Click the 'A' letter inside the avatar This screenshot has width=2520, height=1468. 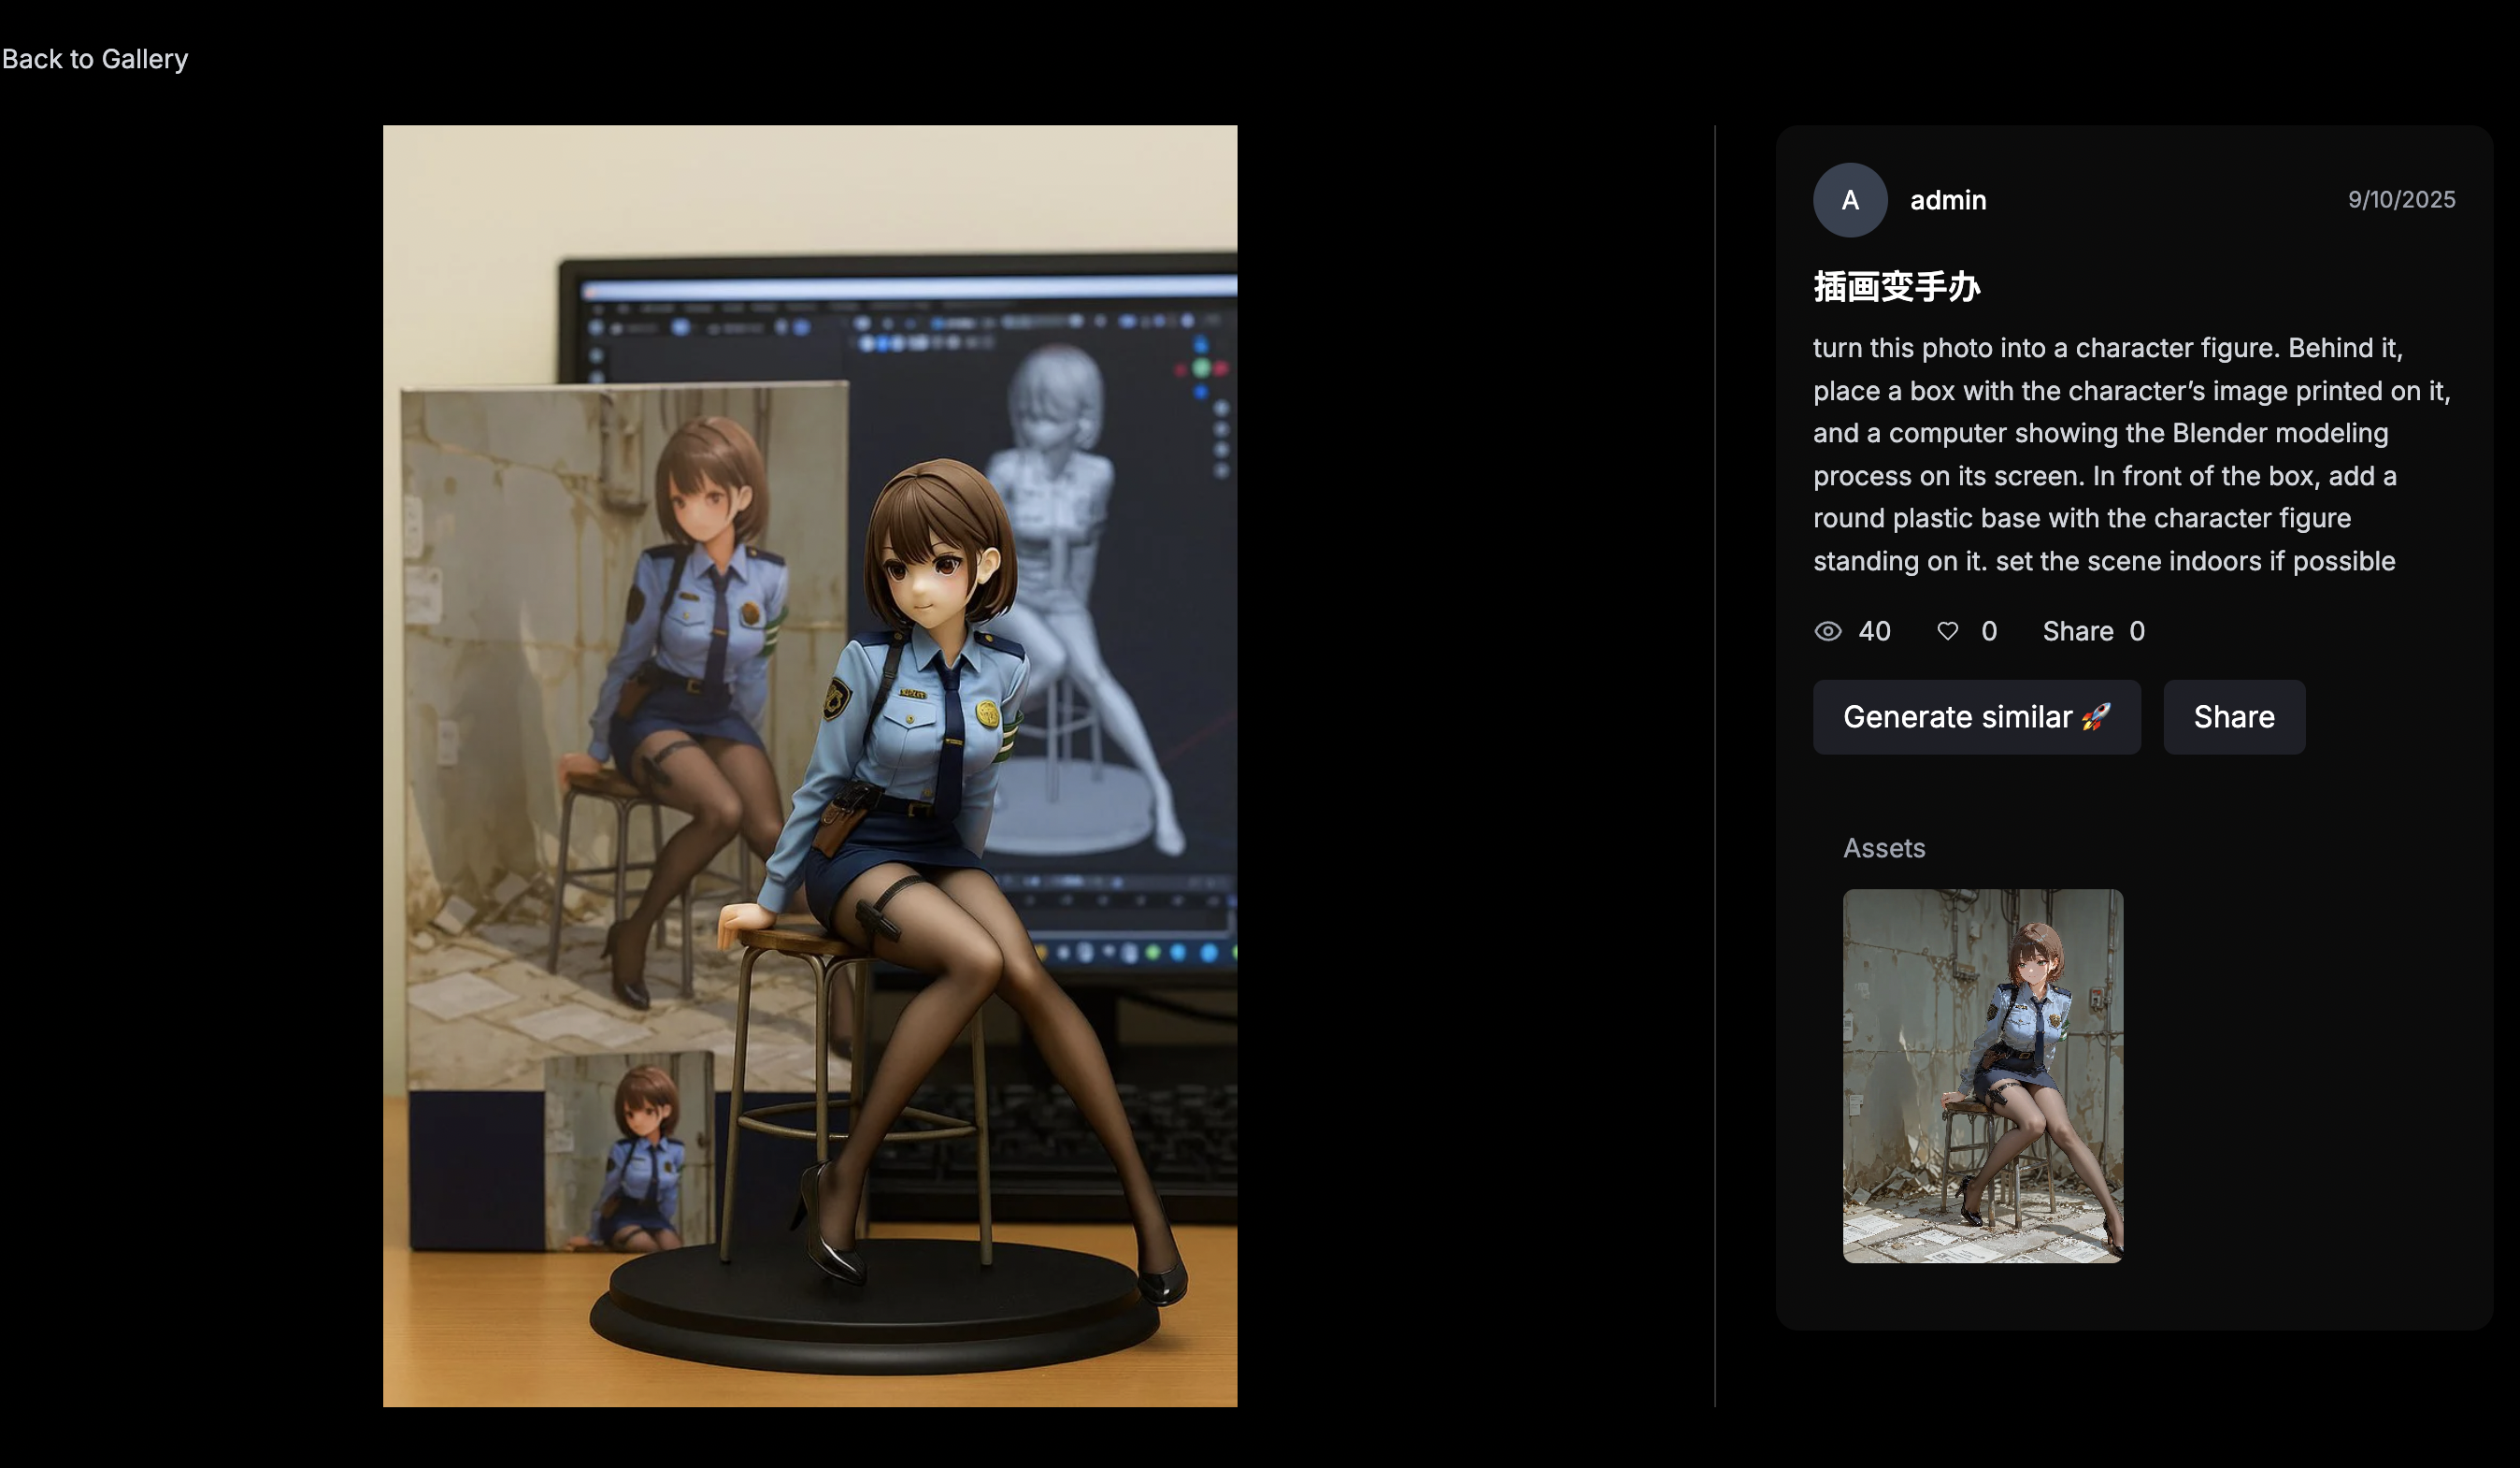coord(1849,200)
